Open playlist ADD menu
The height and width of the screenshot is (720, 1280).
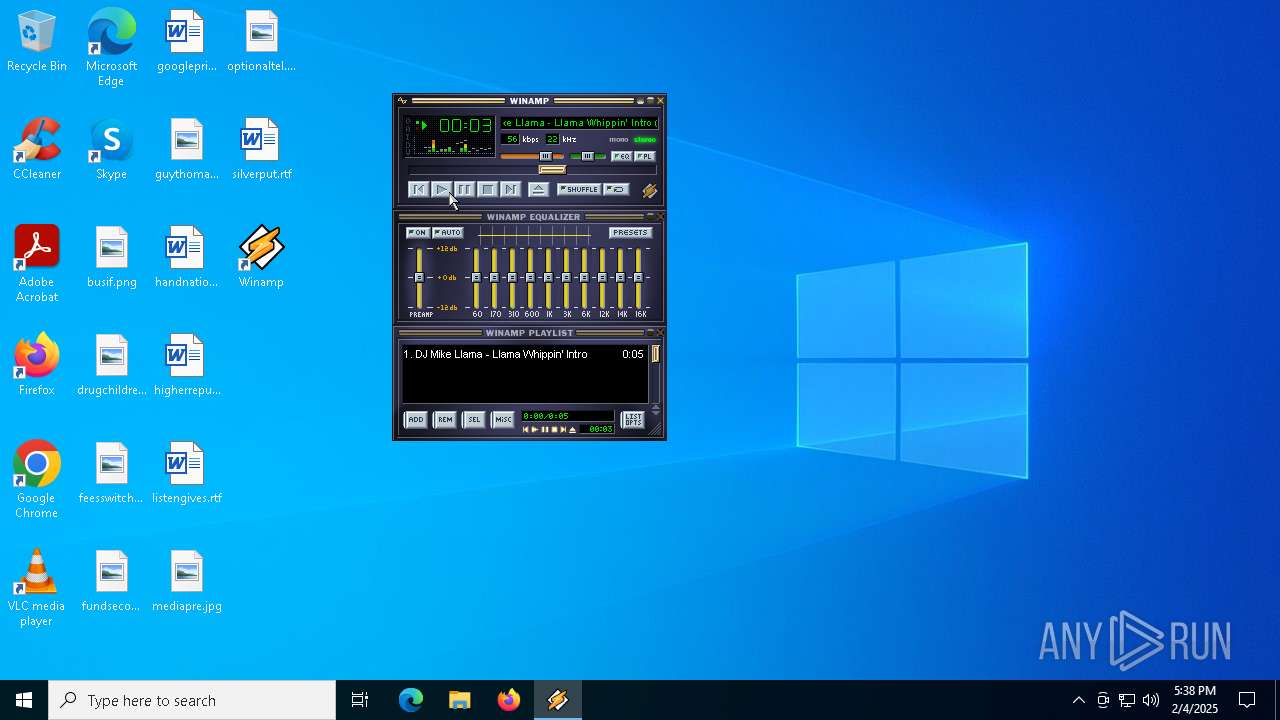pos(415,420)
